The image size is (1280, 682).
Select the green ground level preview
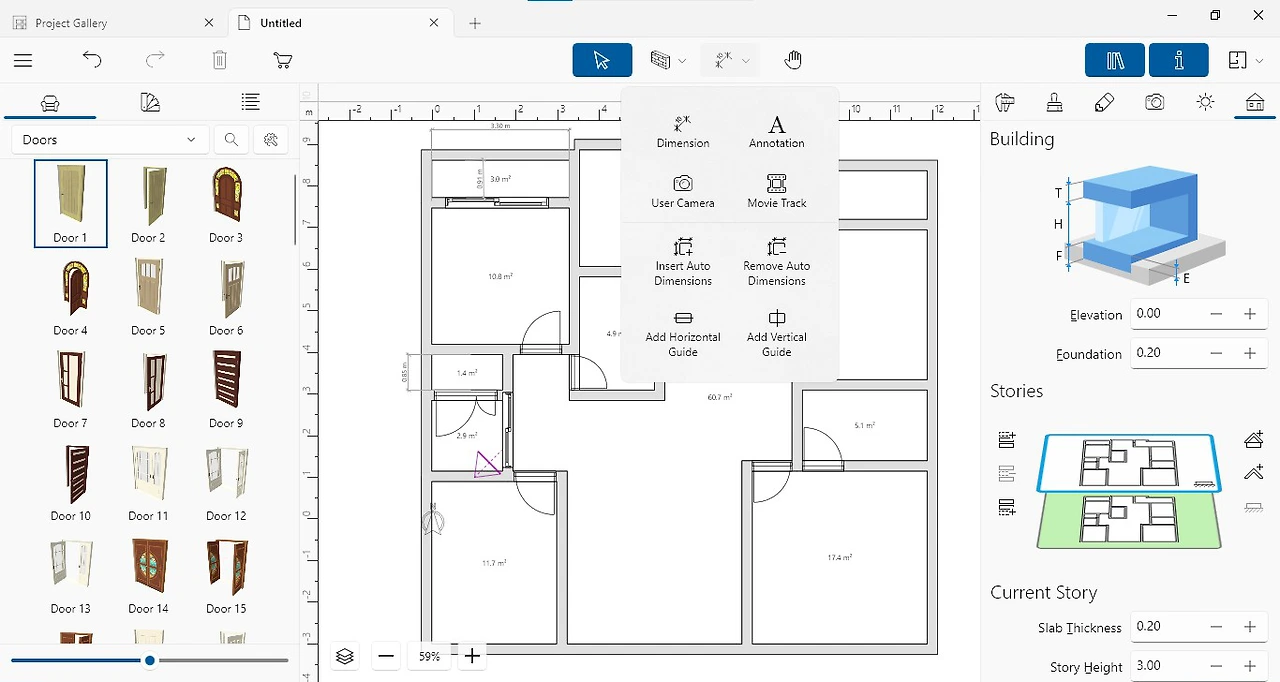(1128, 520)
